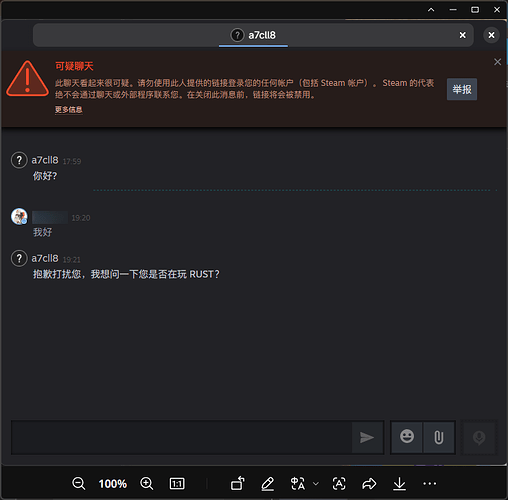Viewport: 508px width, 500px height.
Task: Set image to actual size 1:1
Action: point(177,483)
